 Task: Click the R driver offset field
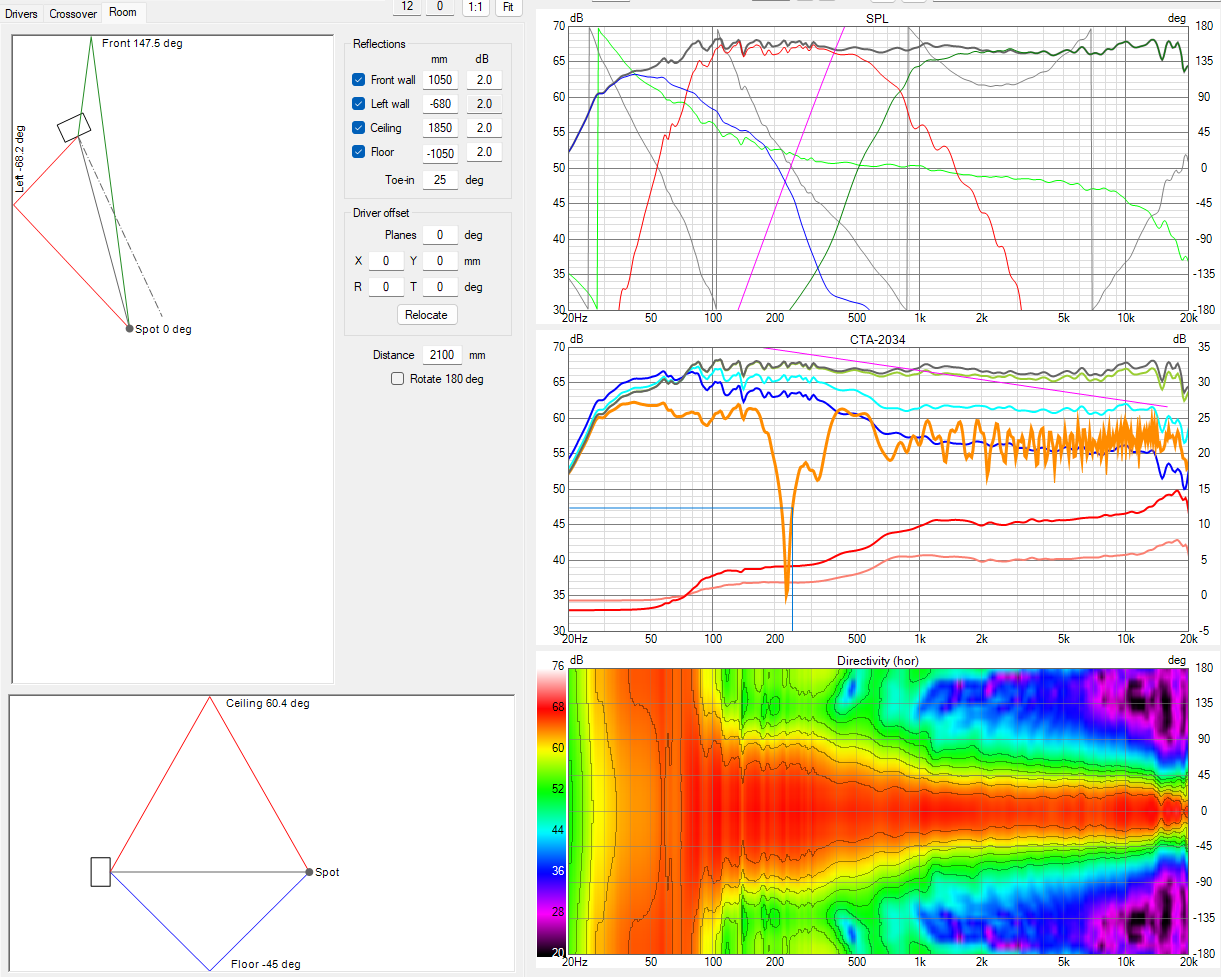(386, 287)
